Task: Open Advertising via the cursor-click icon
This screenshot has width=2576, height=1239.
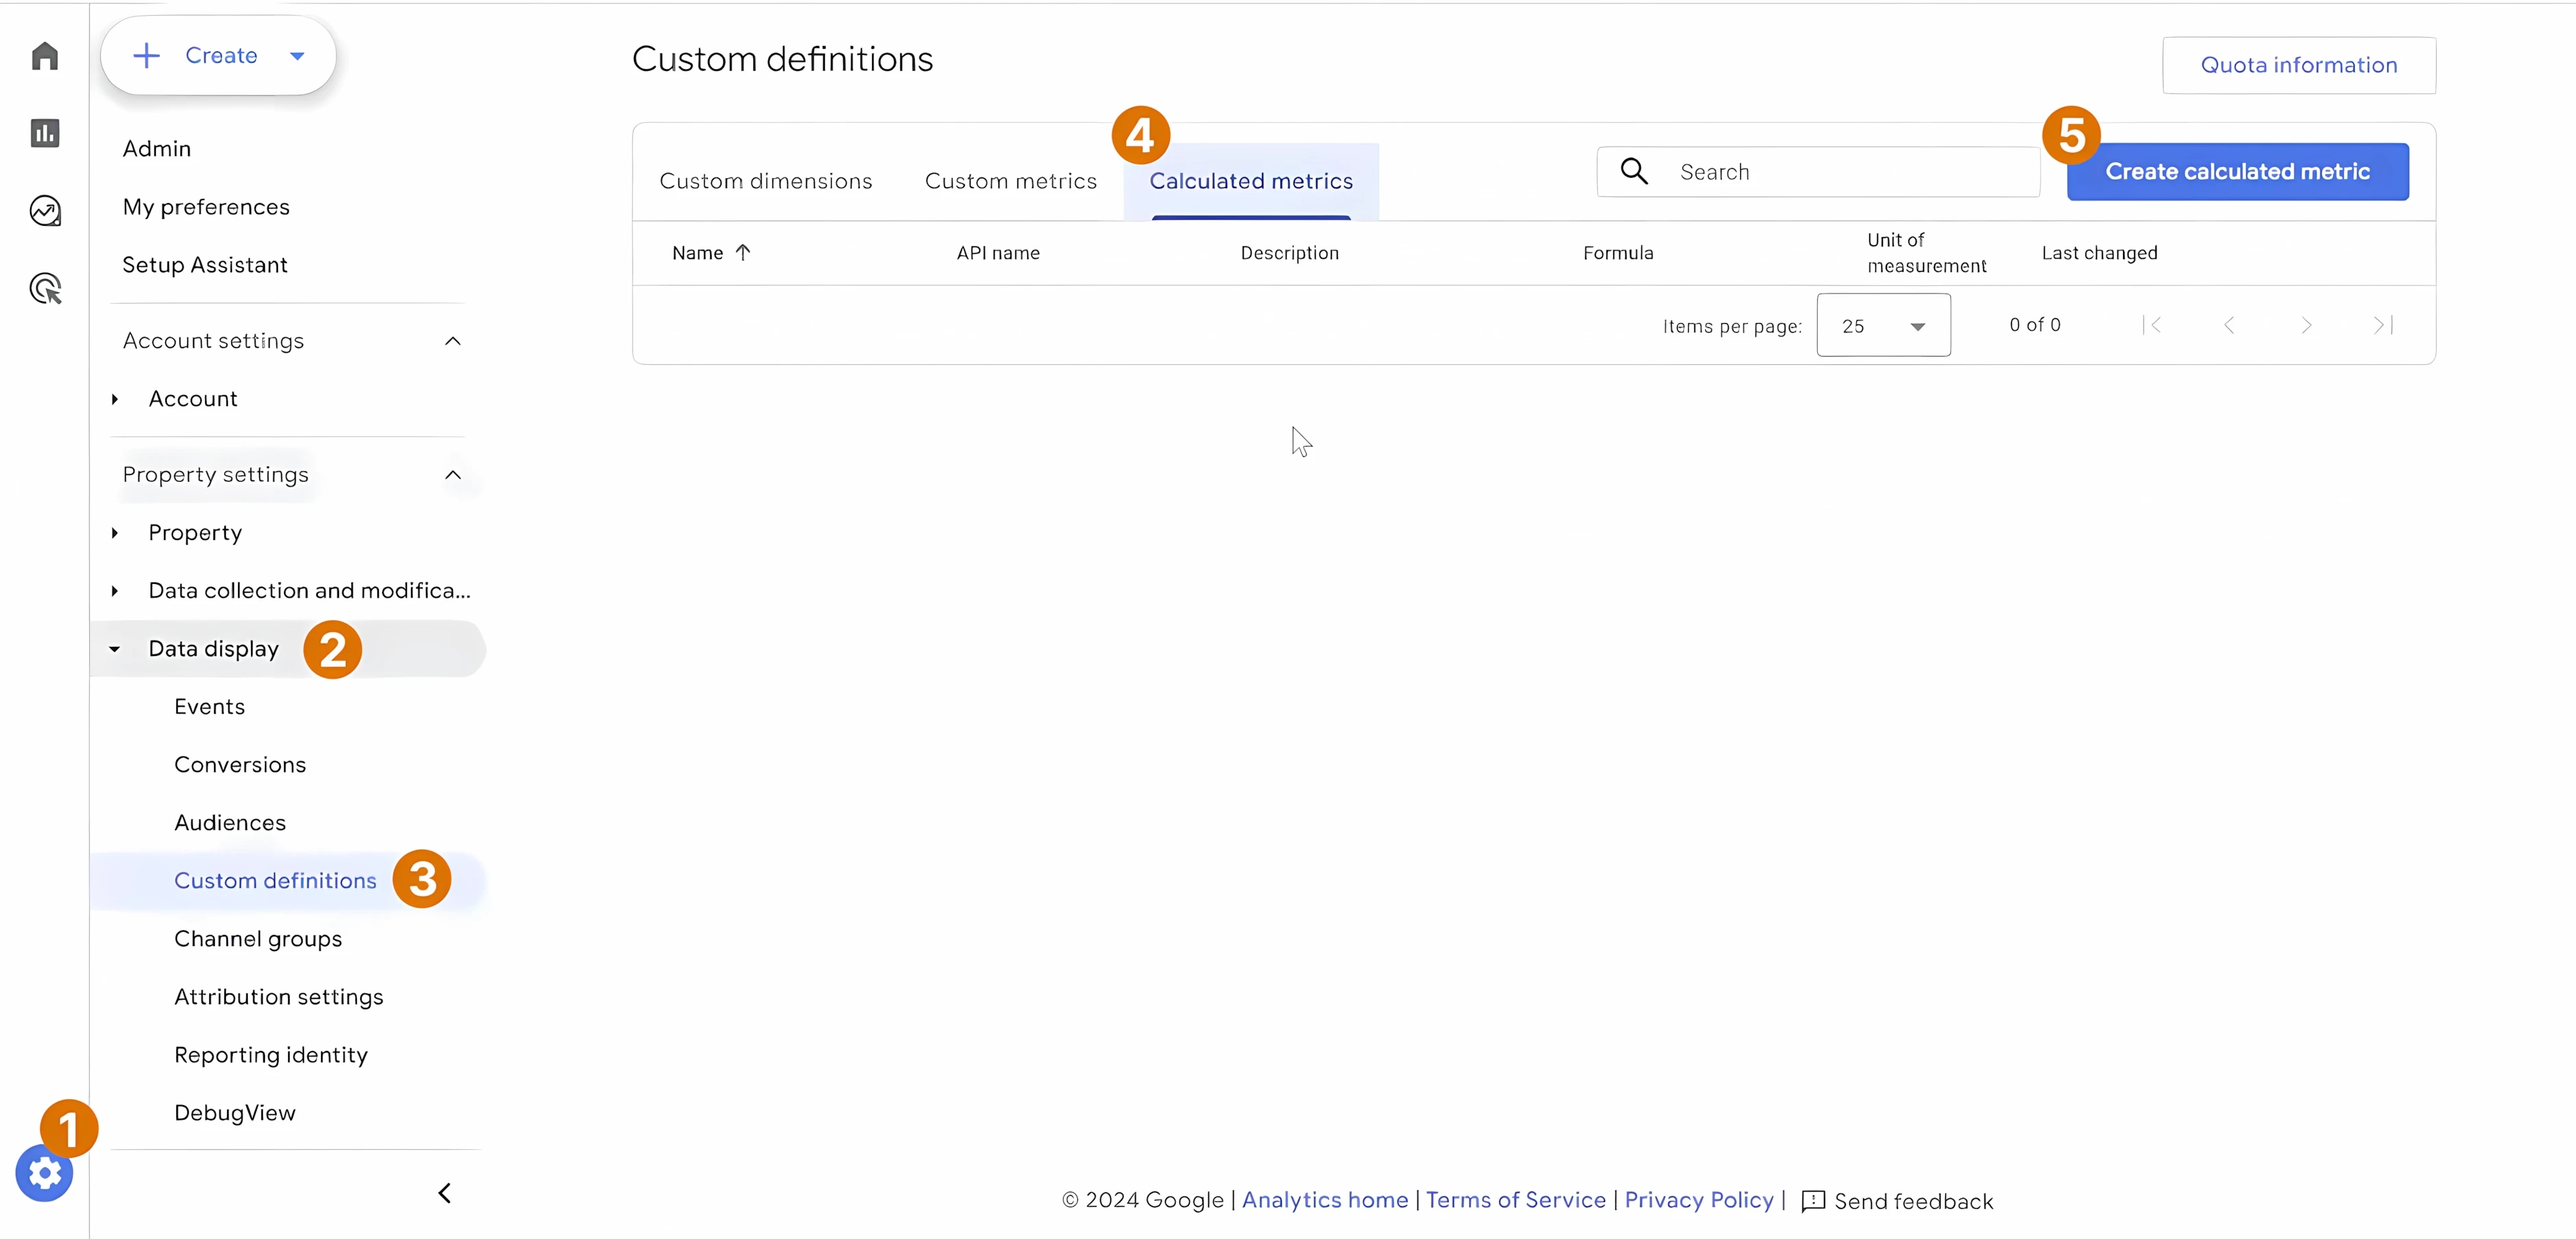Action: tap(44, 288)
